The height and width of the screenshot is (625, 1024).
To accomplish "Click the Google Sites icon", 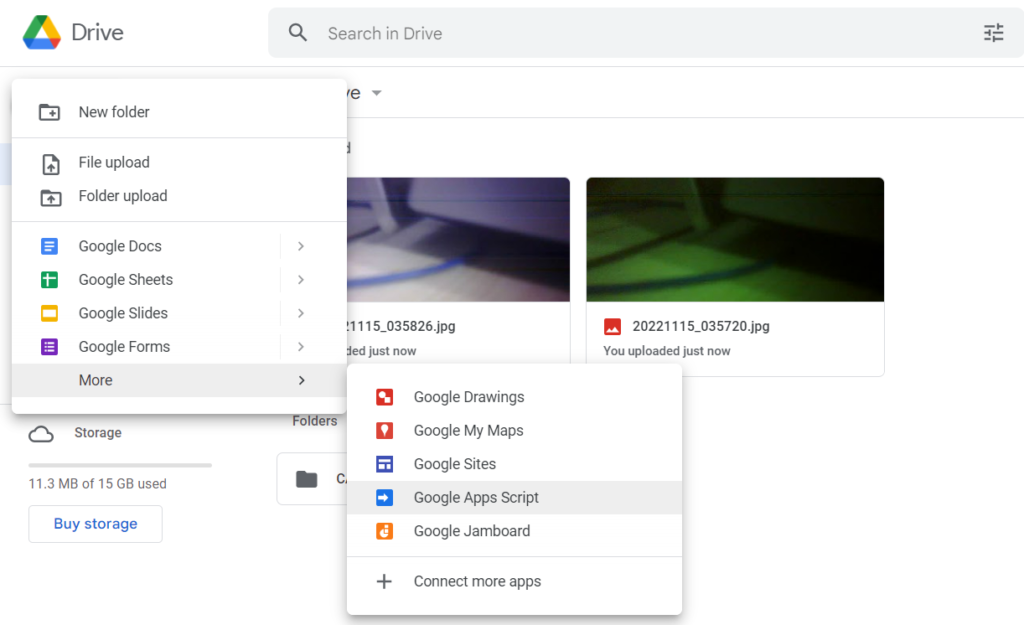I will 384,464.
